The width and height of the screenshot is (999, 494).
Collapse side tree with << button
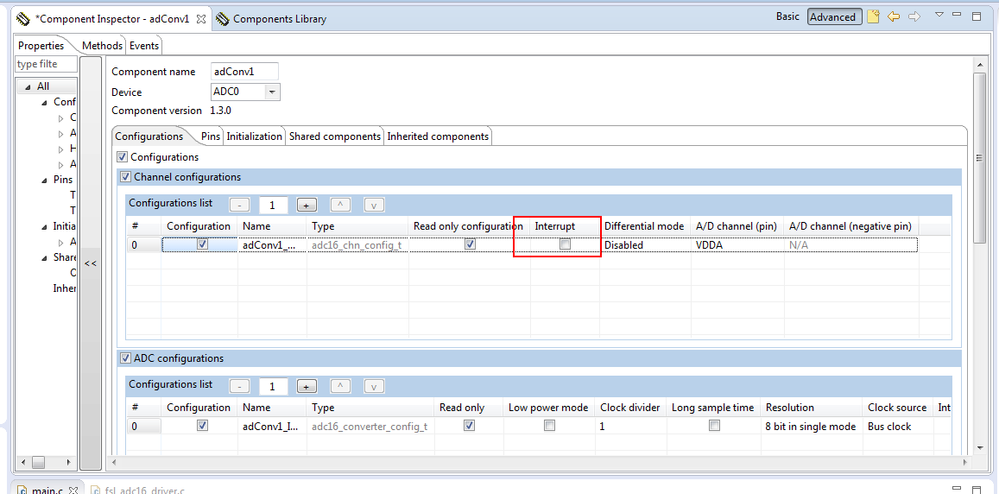(x=90, y=263)
